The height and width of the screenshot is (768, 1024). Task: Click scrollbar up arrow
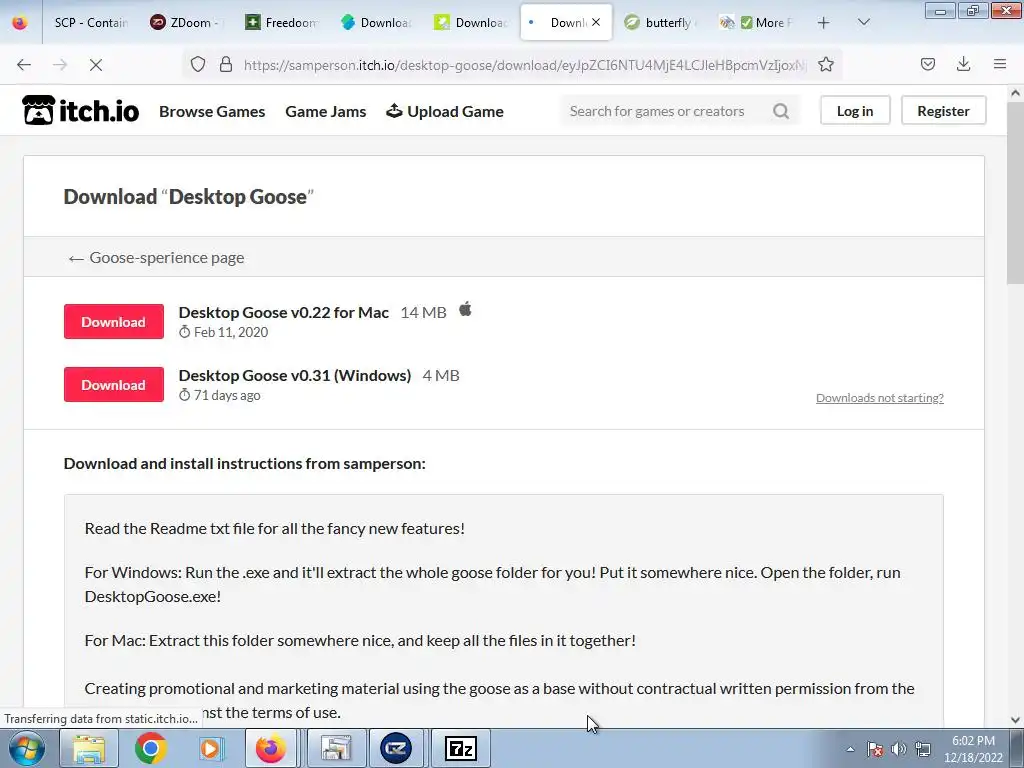click(x=1015, y=93)
